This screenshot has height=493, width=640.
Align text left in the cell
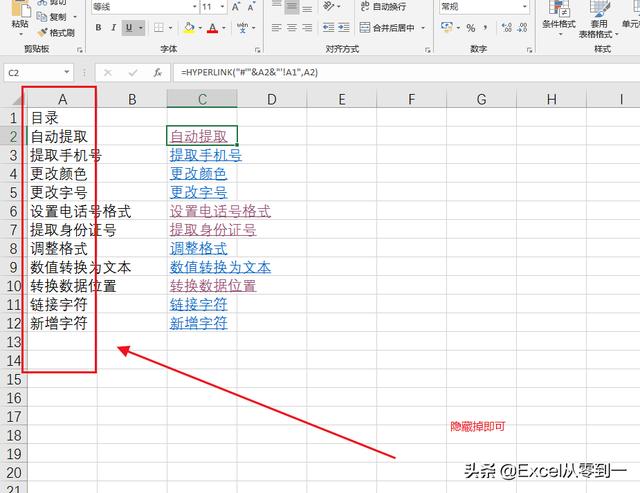click(277, 28)
